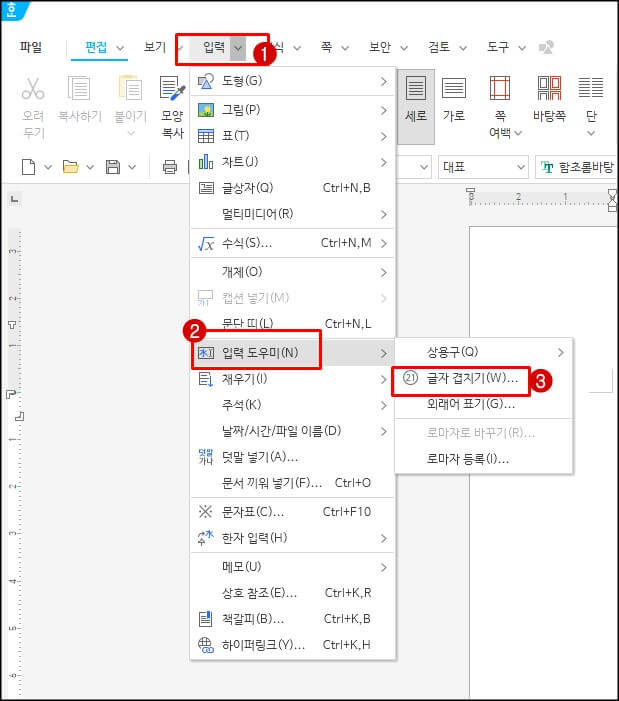This screenshot has width=619, height=701.
Task: Set landscape orientation with 가로 icon
Action: click(x=454, y=88)
